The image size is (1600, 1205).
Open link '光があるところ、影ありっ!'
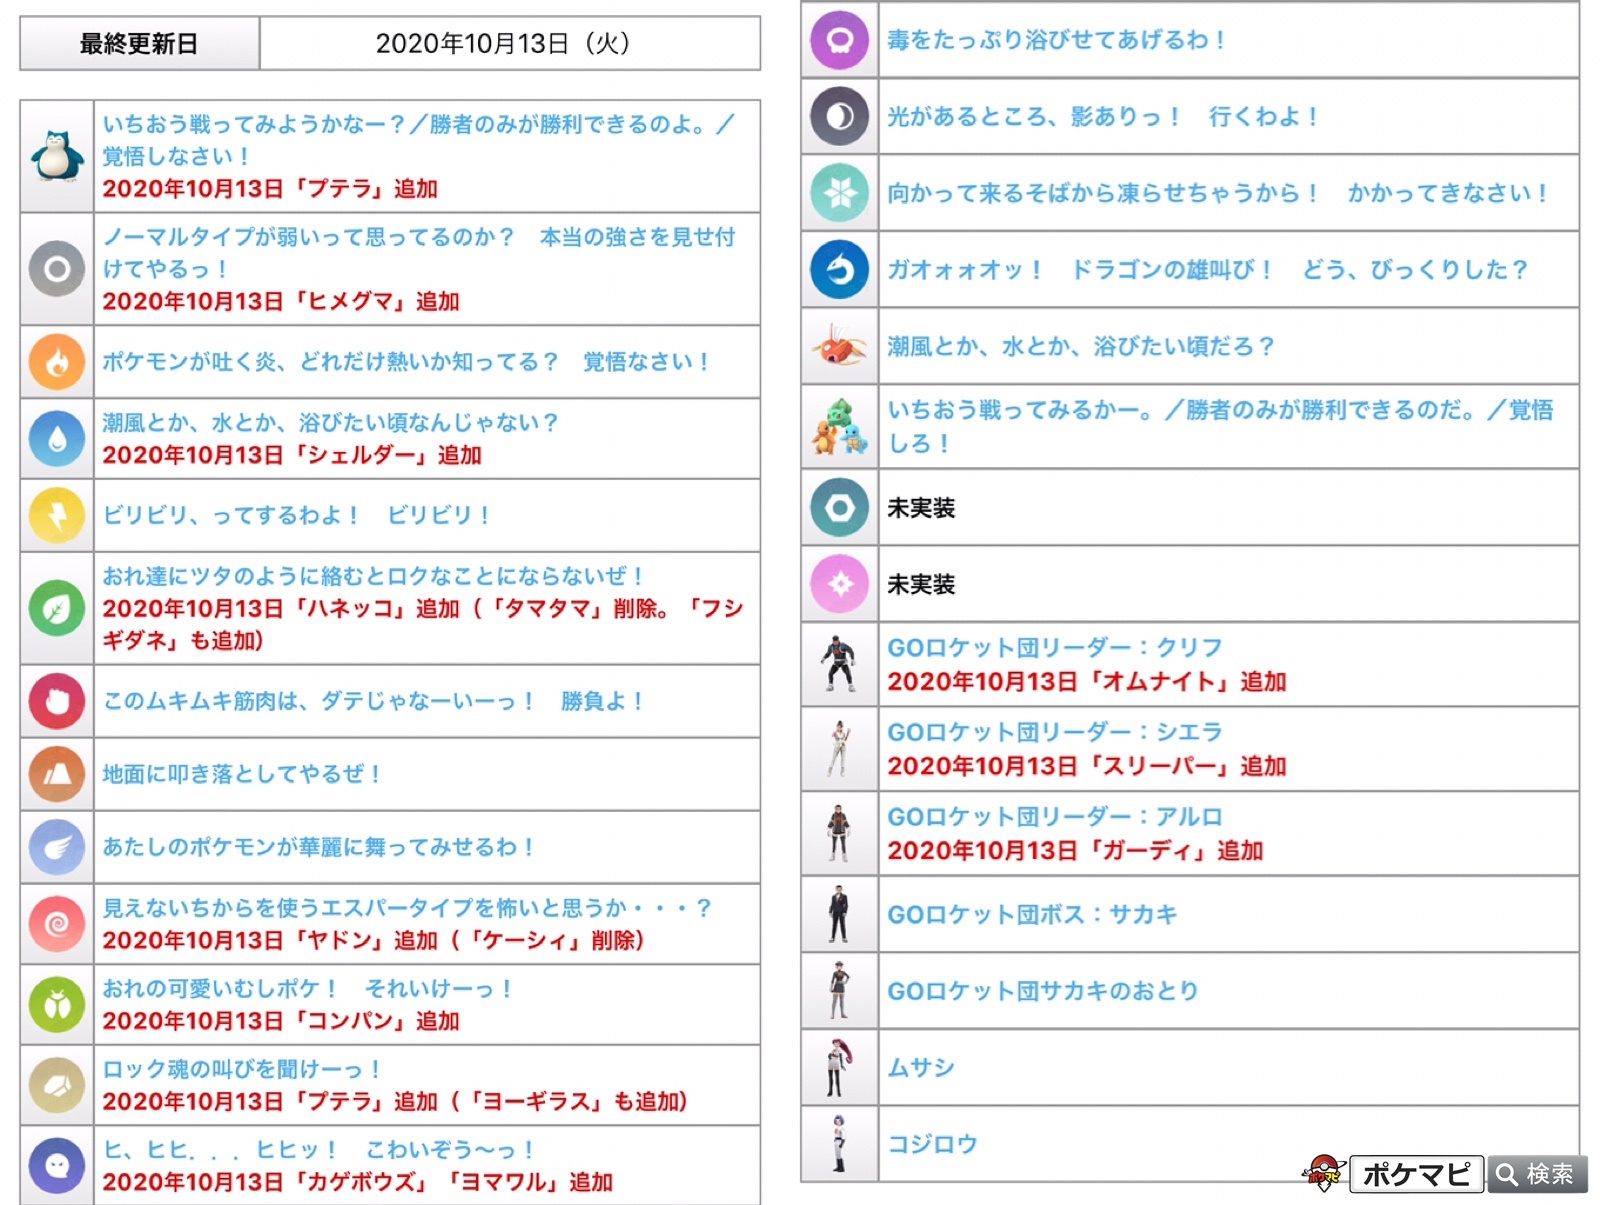[x=1103, y=116]
